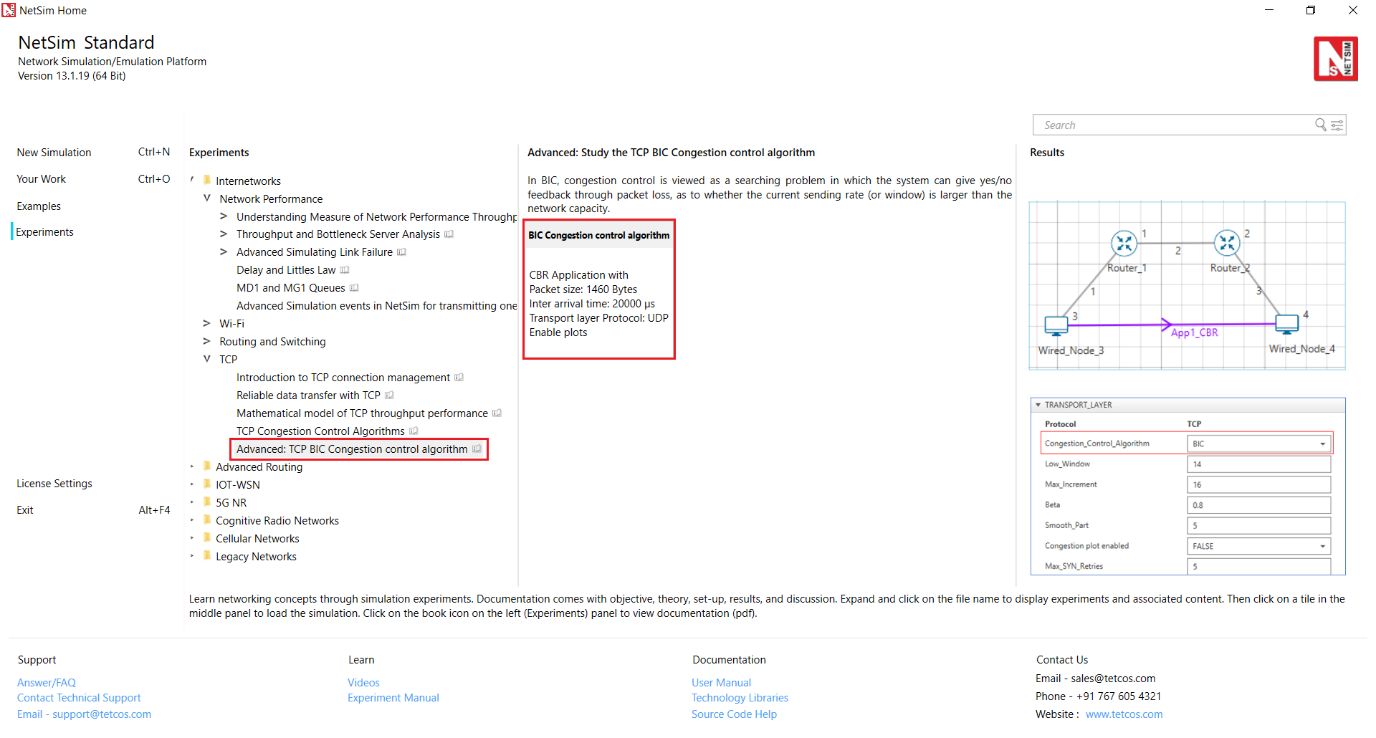Viewport: 1376px width, 738px height.
Task: Collapse the TCP tree node
Action: pyautogui.click(x=207, y=359)
